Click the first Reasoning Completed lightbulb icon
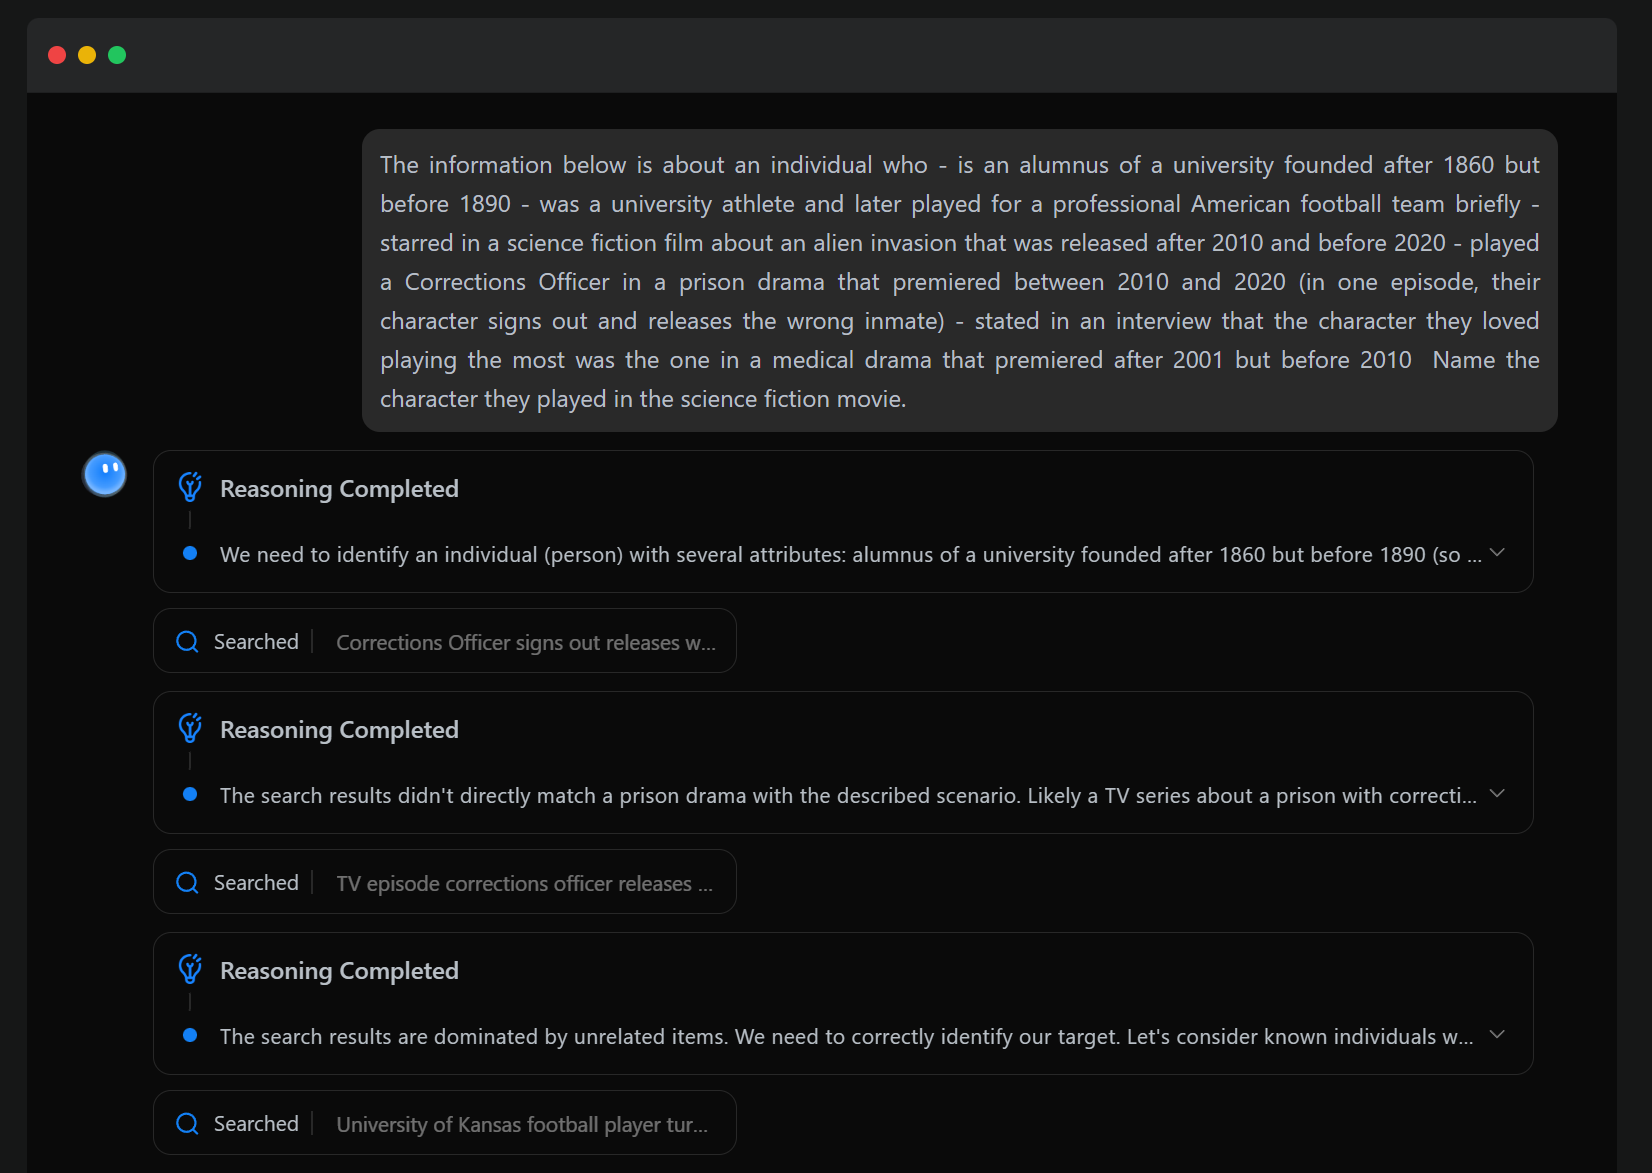 pyautogui.click(x=190, y=488)
